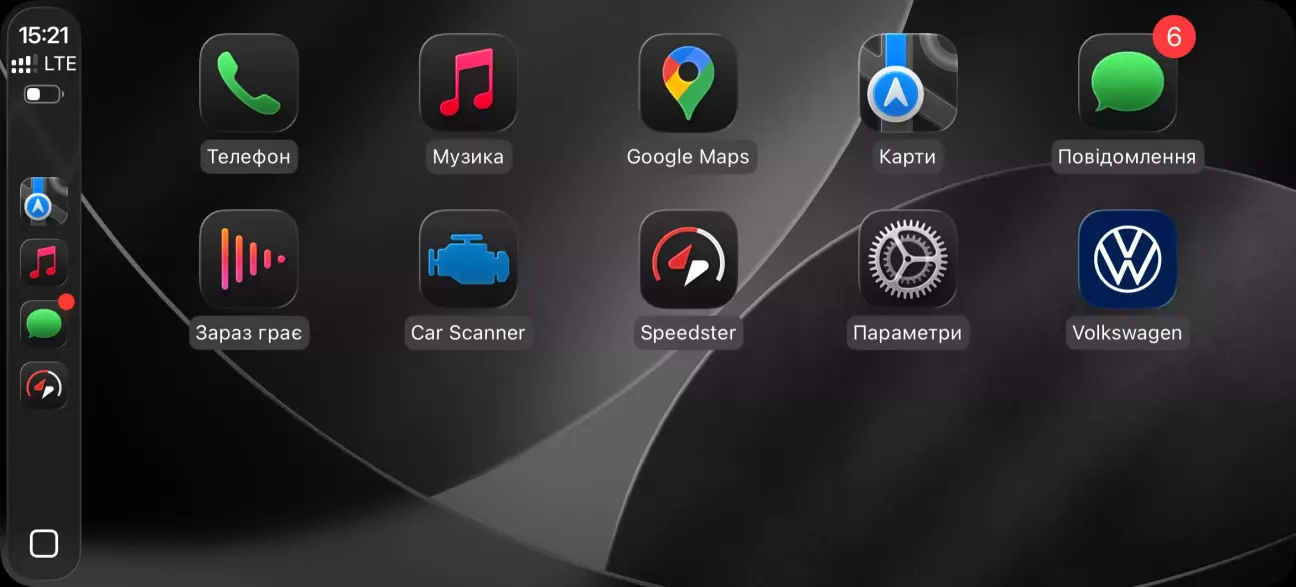Open Apple Maps from the sidebar dock
Screen dimensions: 1296x587
(x=44, y=202)
